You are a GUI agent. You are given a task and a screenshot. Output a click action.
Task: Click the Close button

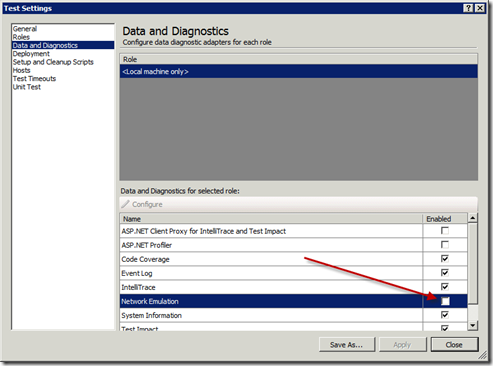click(x=454, y=345)
